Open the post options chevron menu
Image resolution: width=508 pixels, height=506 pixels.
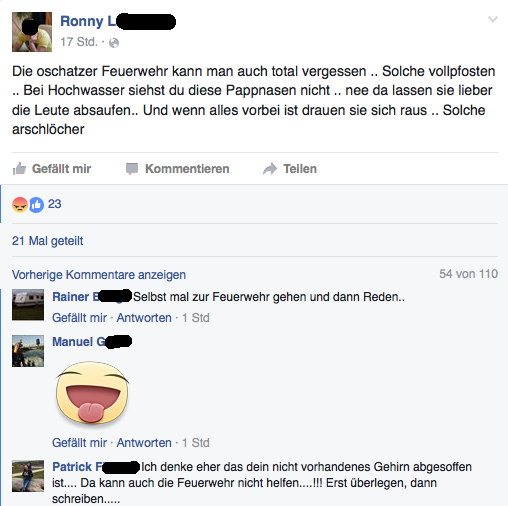[493, 19]
